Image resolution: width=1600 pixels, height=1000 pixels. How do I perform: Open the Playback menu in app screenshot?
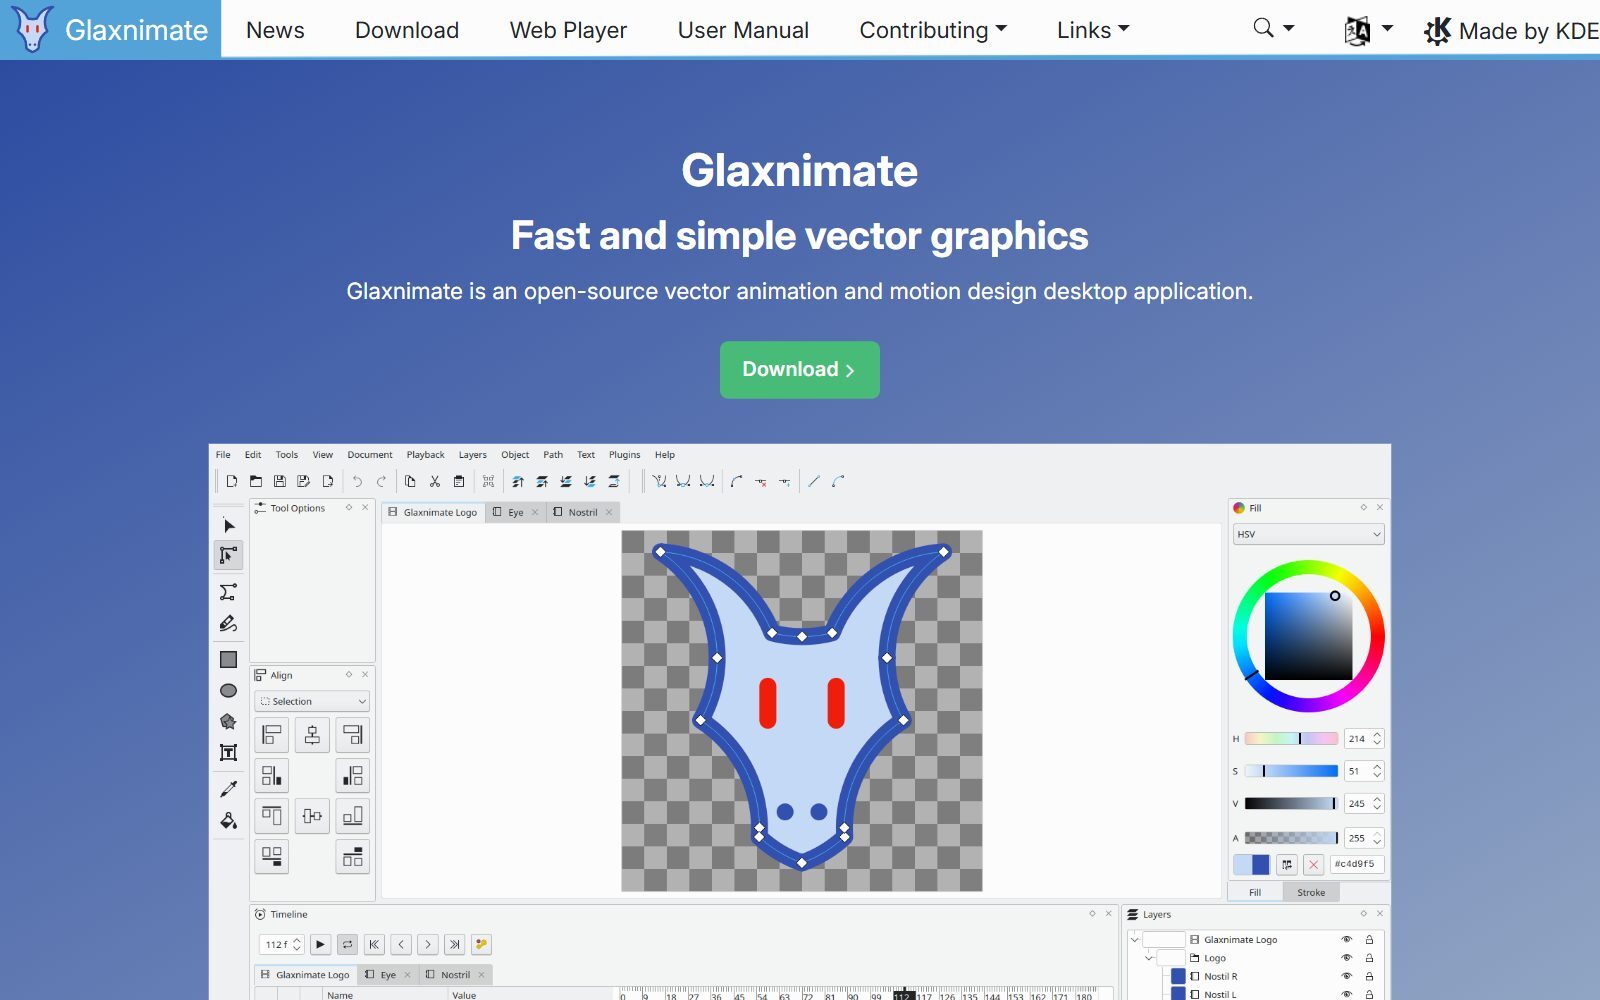coord(425,455)
